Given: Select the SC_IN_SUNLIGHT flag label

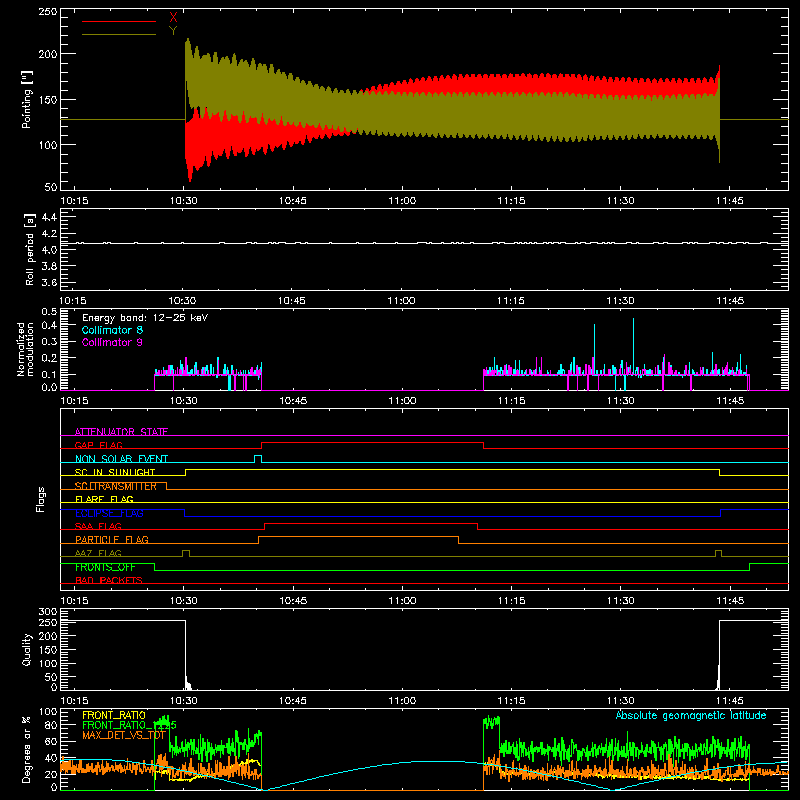Looking at the screenshot, I should (x=115, y=472).
